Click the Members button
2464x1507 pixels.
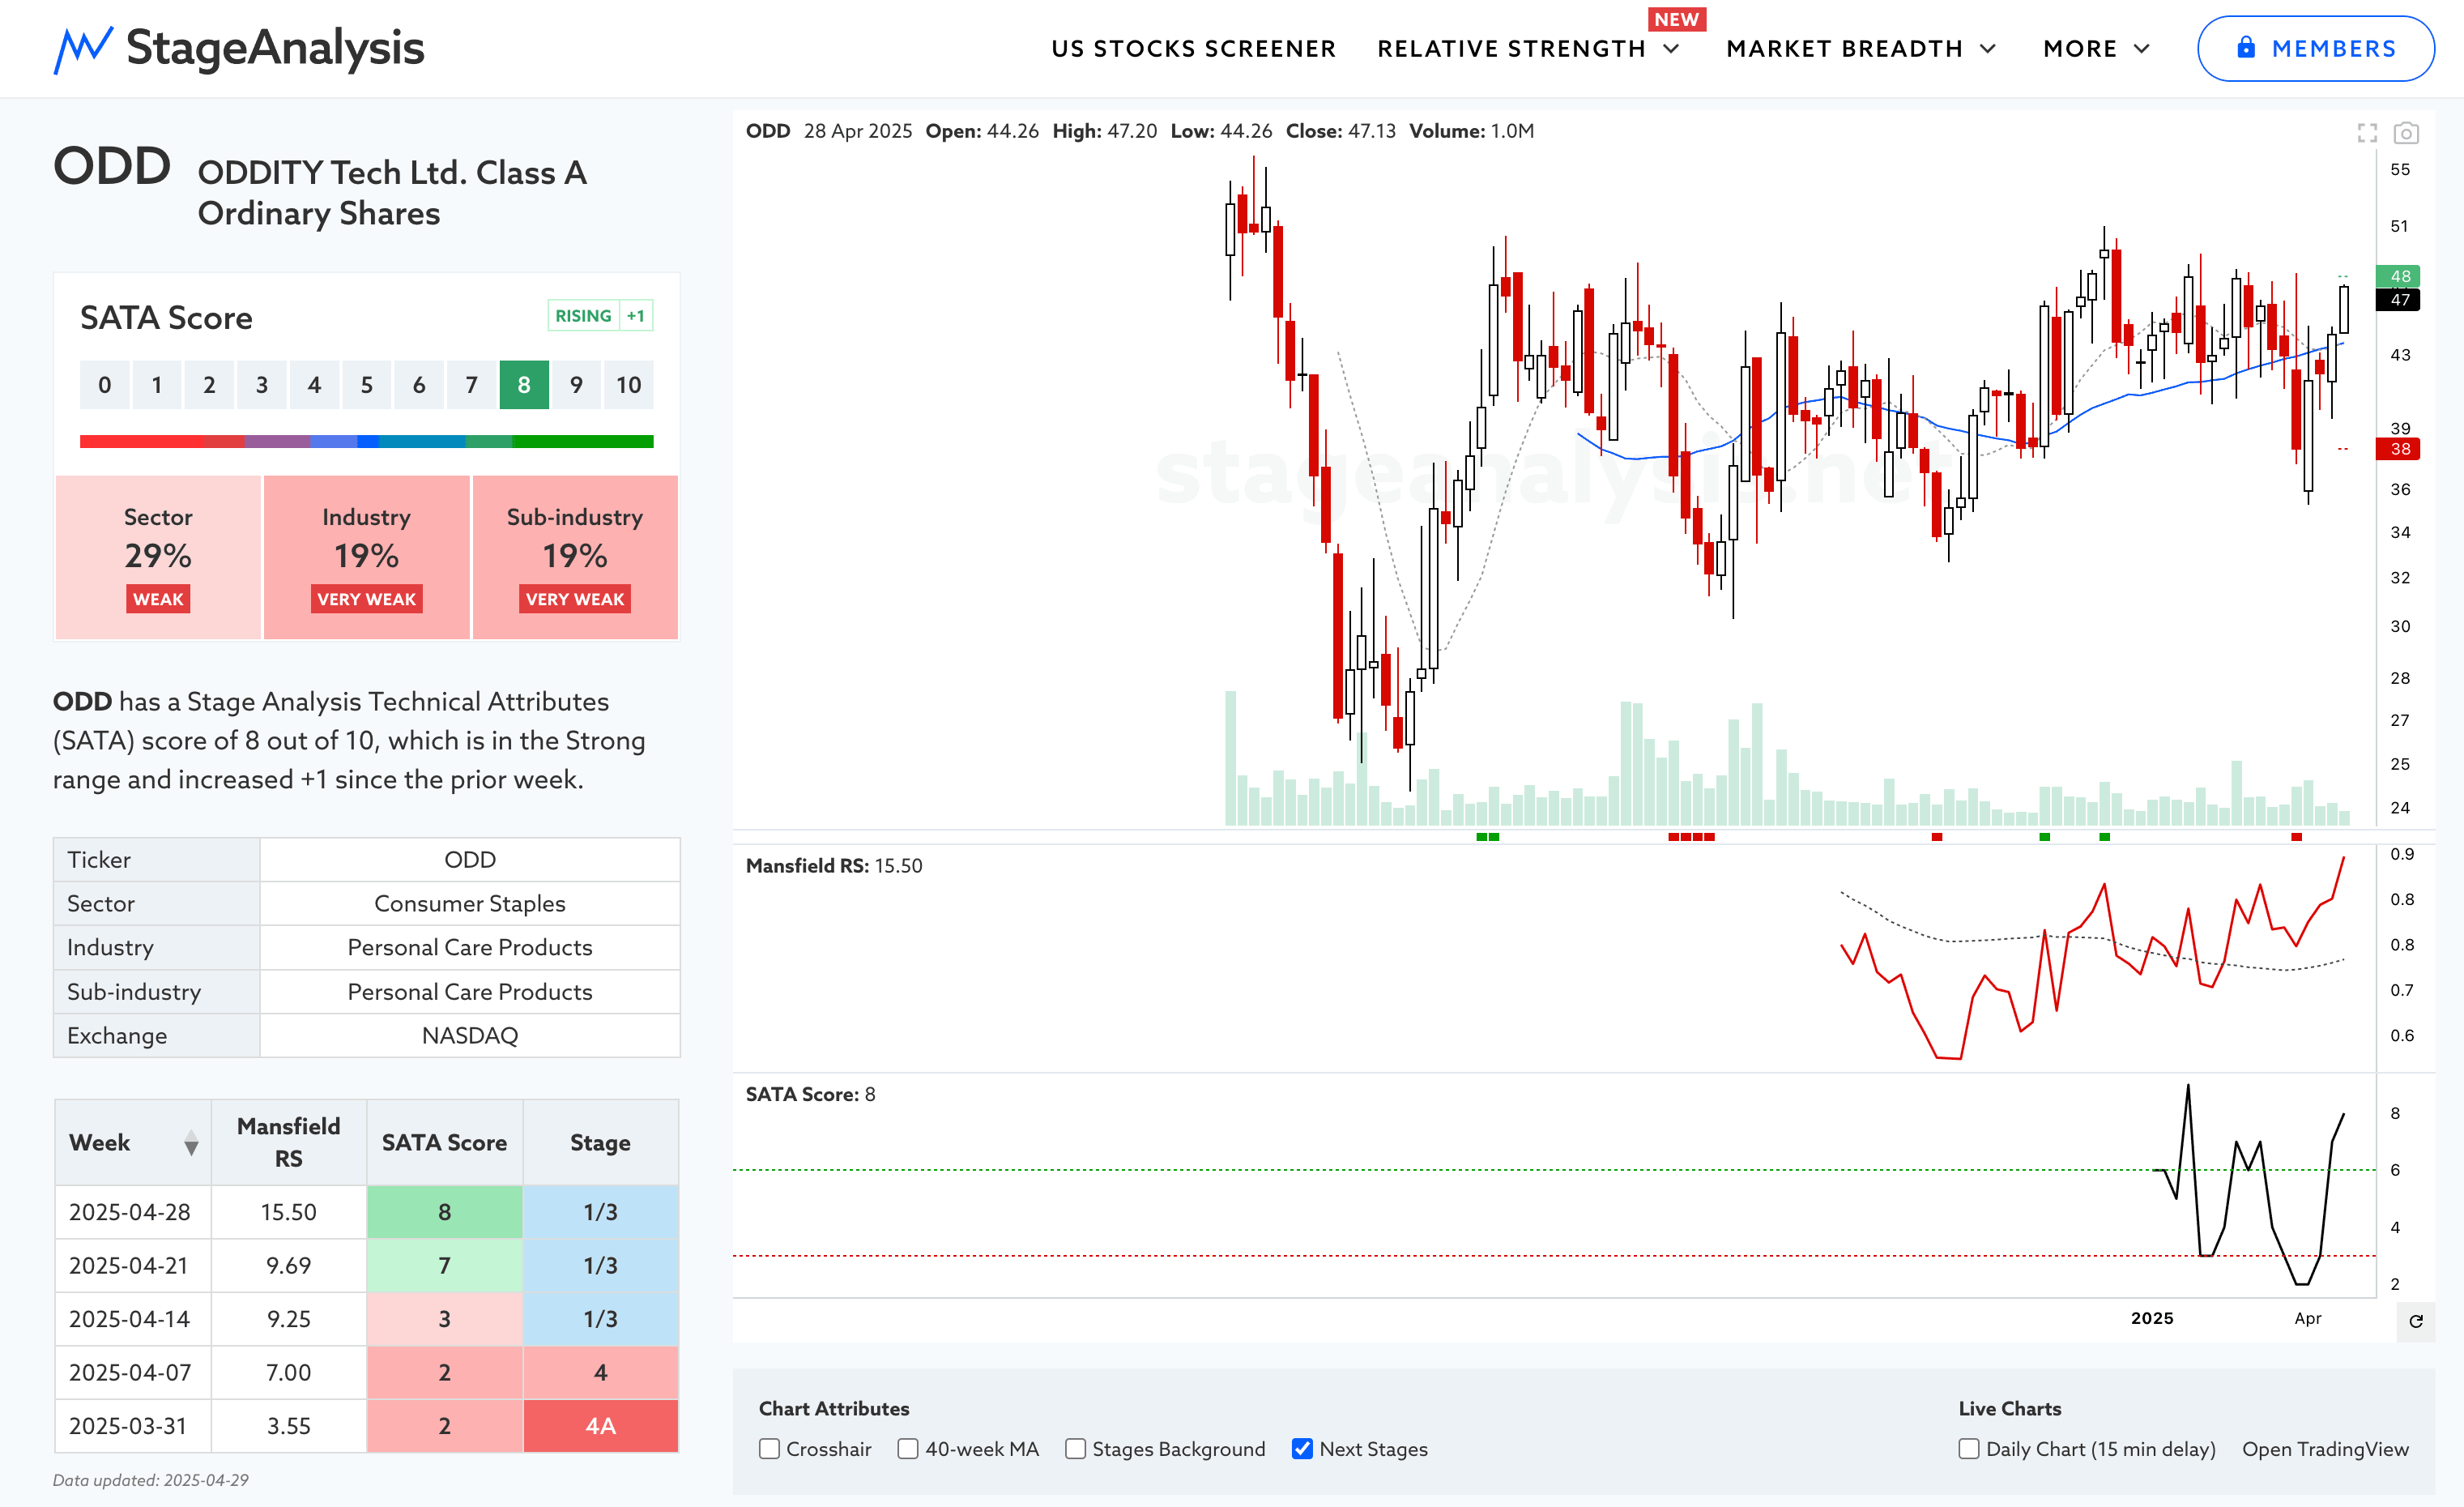point(2315,48)
